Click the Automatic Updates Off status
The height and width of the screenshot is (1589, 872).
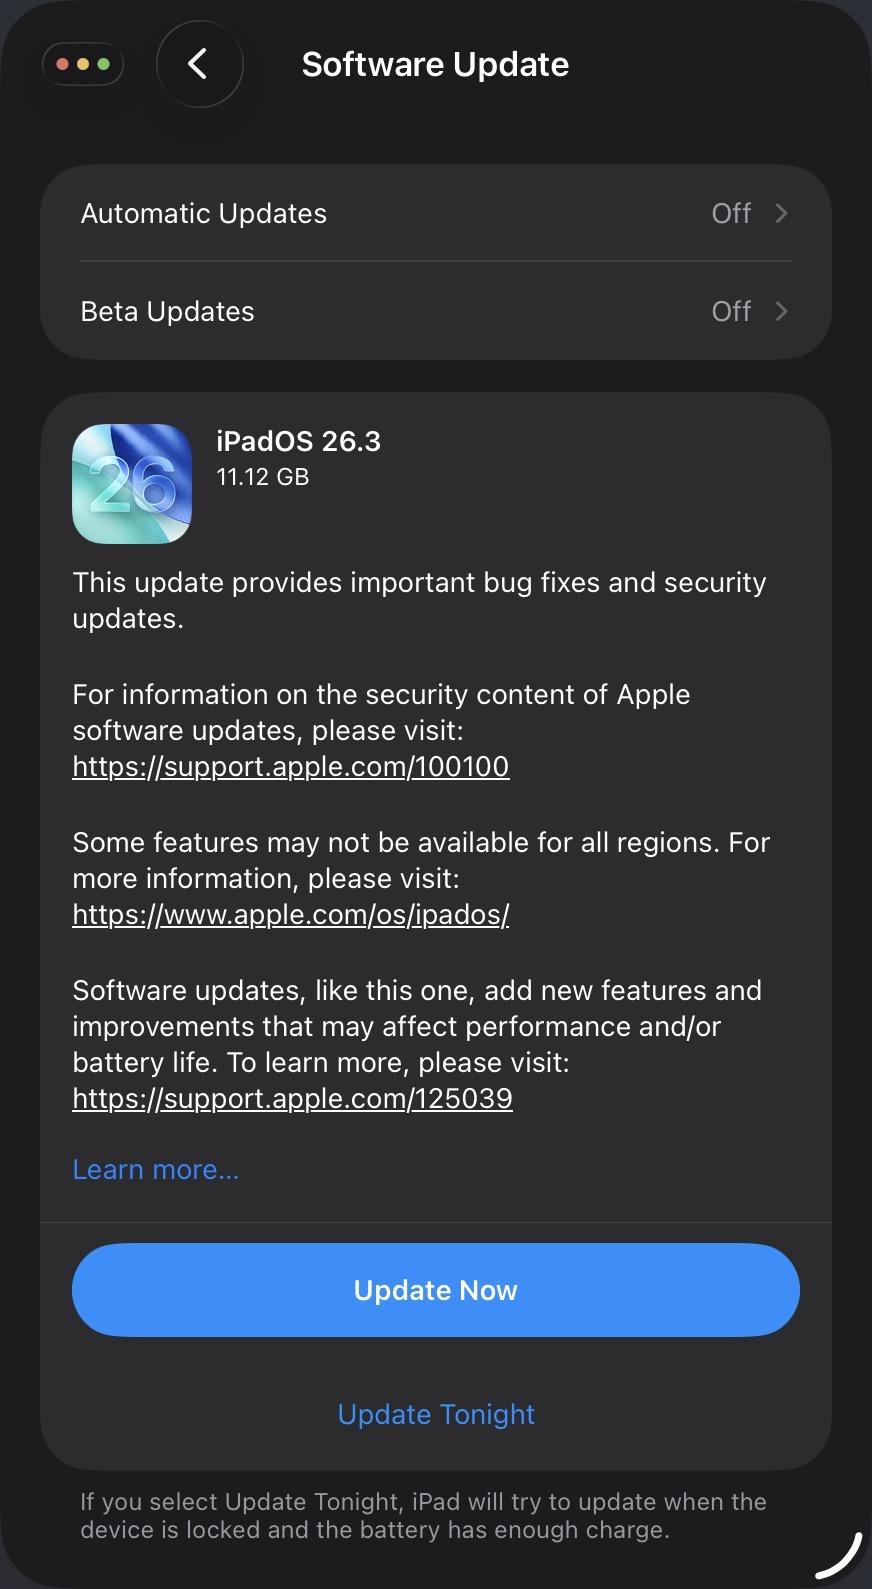(x=730, y=213)
